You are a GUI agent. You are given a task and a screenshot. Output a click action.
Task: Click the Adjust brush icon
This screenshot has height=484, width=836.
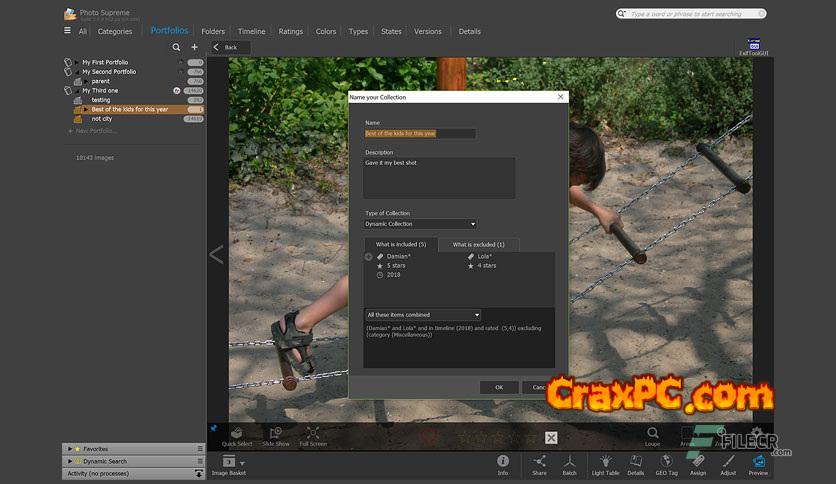[729, 462]
